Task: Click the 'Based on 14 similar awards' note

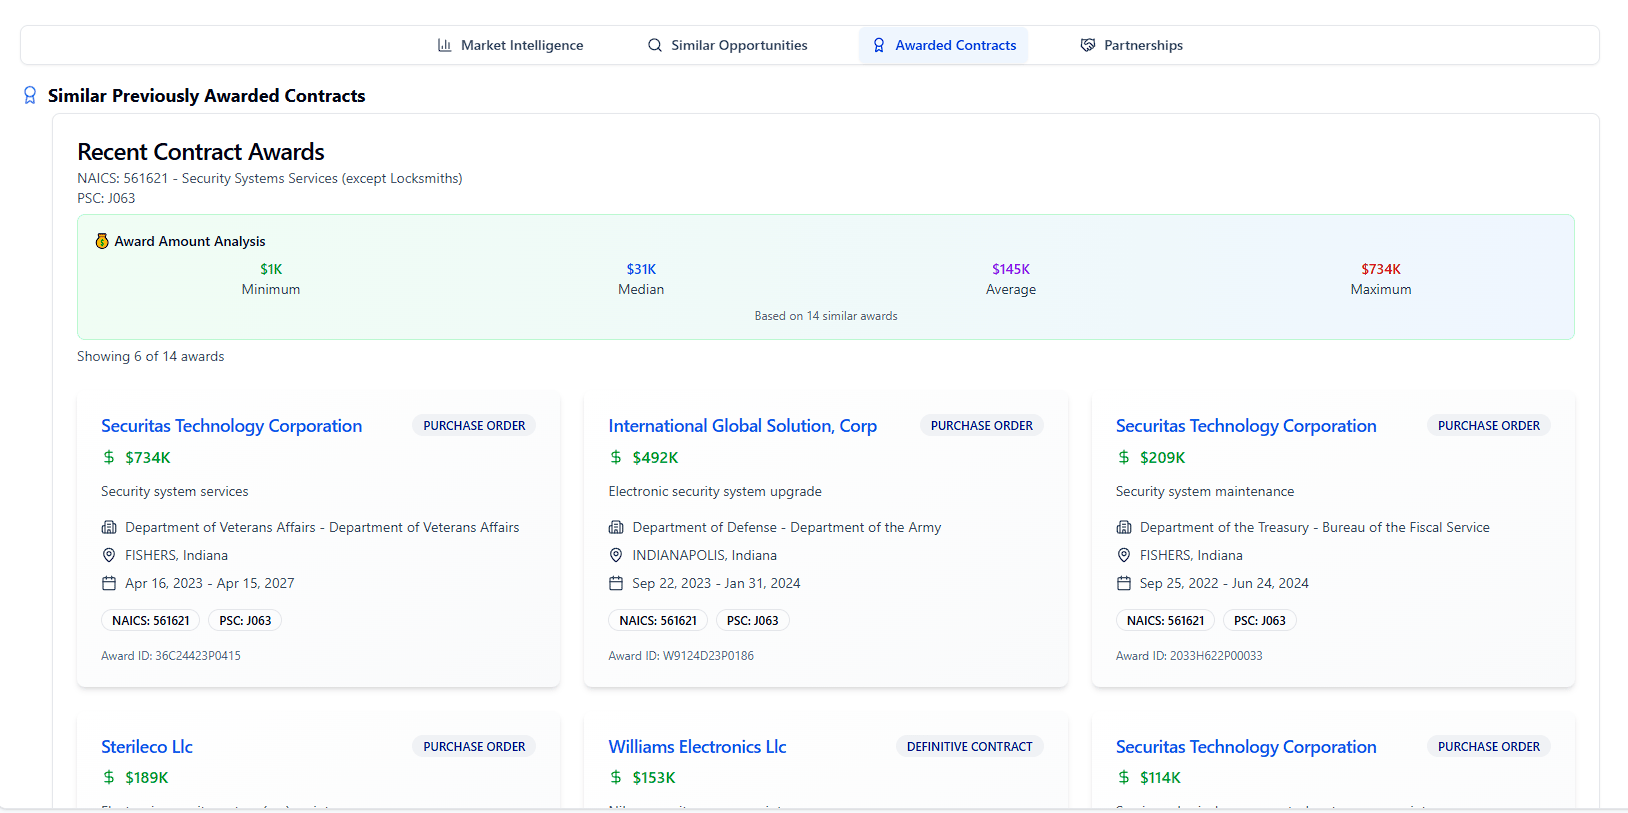Action: (826, 316)
